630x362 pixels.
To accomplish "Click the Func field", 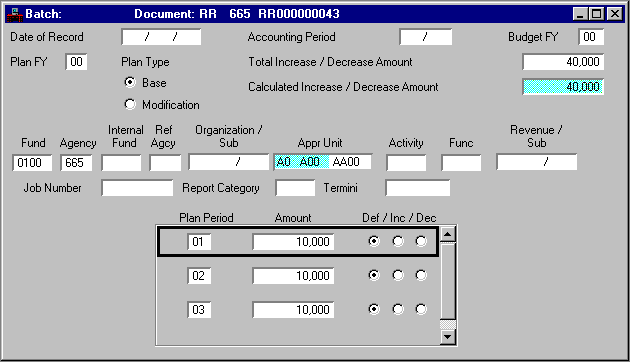I will pyautogui.click(x=461, y=163).
